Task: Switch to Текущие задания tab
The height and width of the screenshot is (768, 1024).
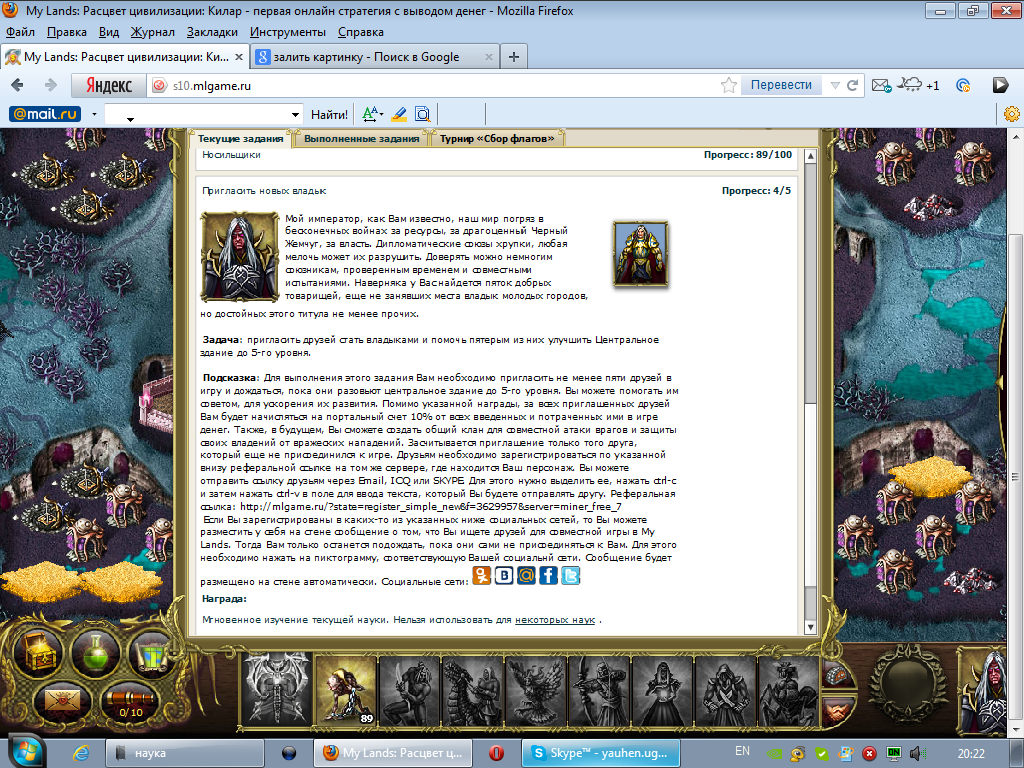Action: tap(240, 138)
